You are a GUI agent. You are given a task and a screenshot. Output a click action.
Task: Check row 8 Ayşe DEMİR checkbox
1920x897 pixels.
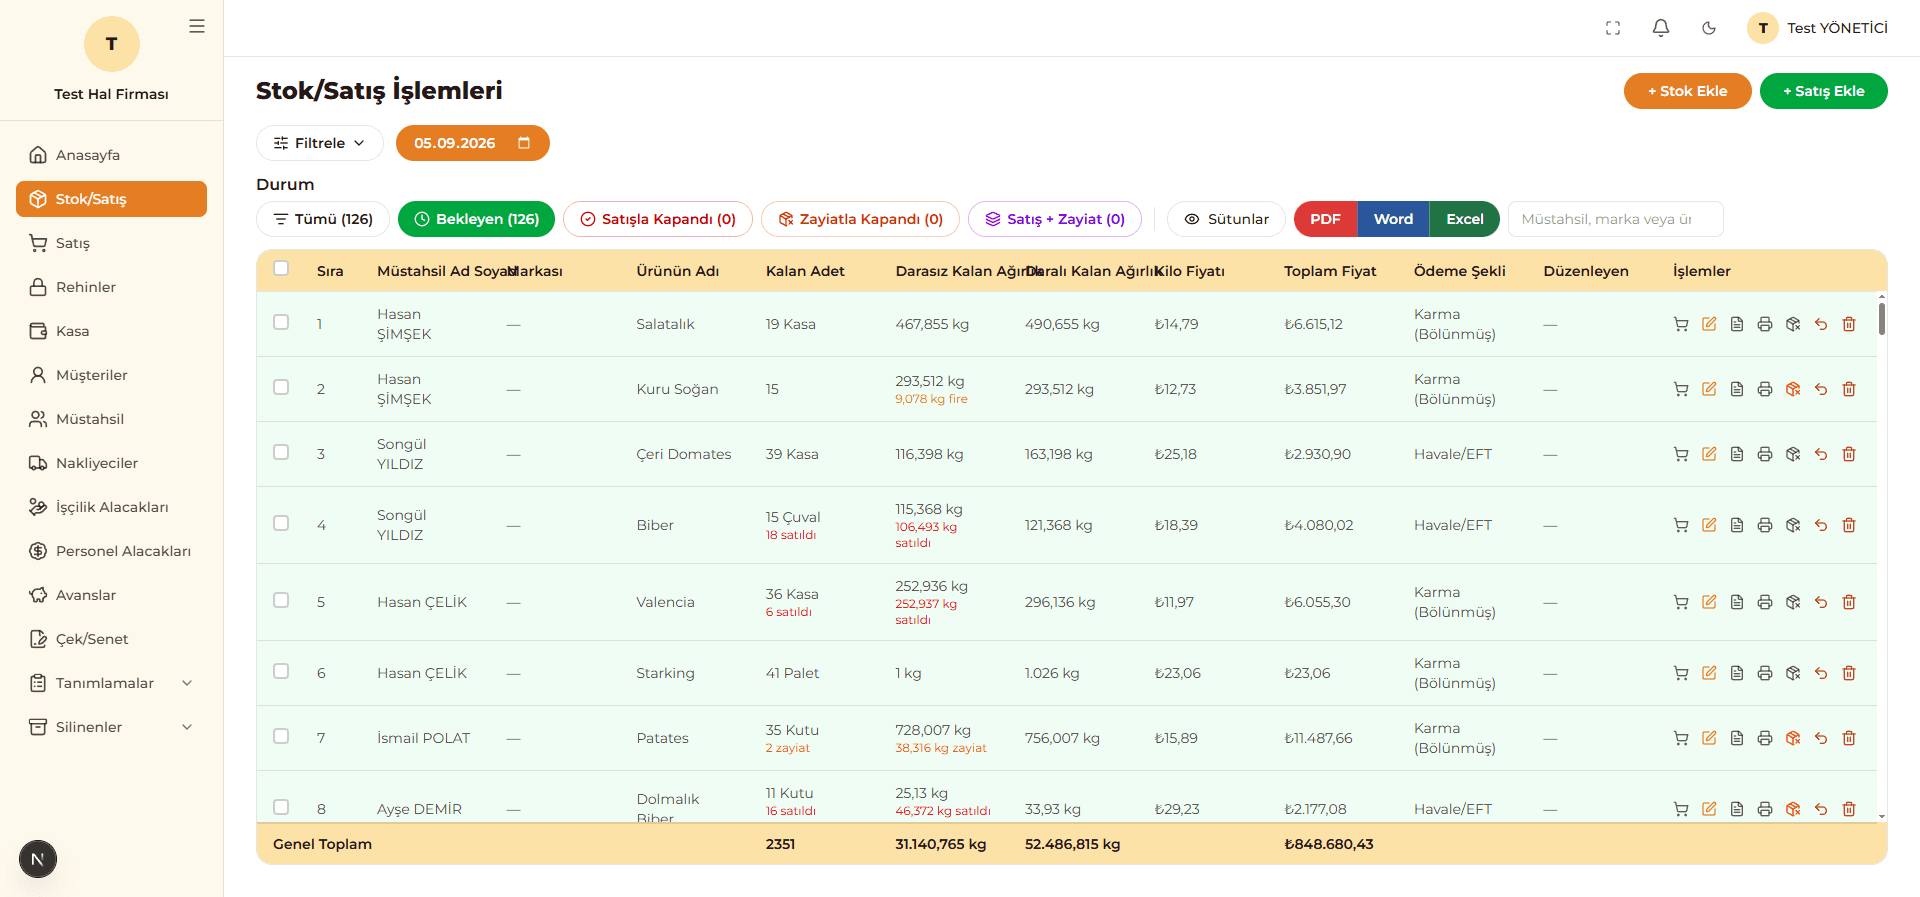pyautogui.click(x=281, y=807)
